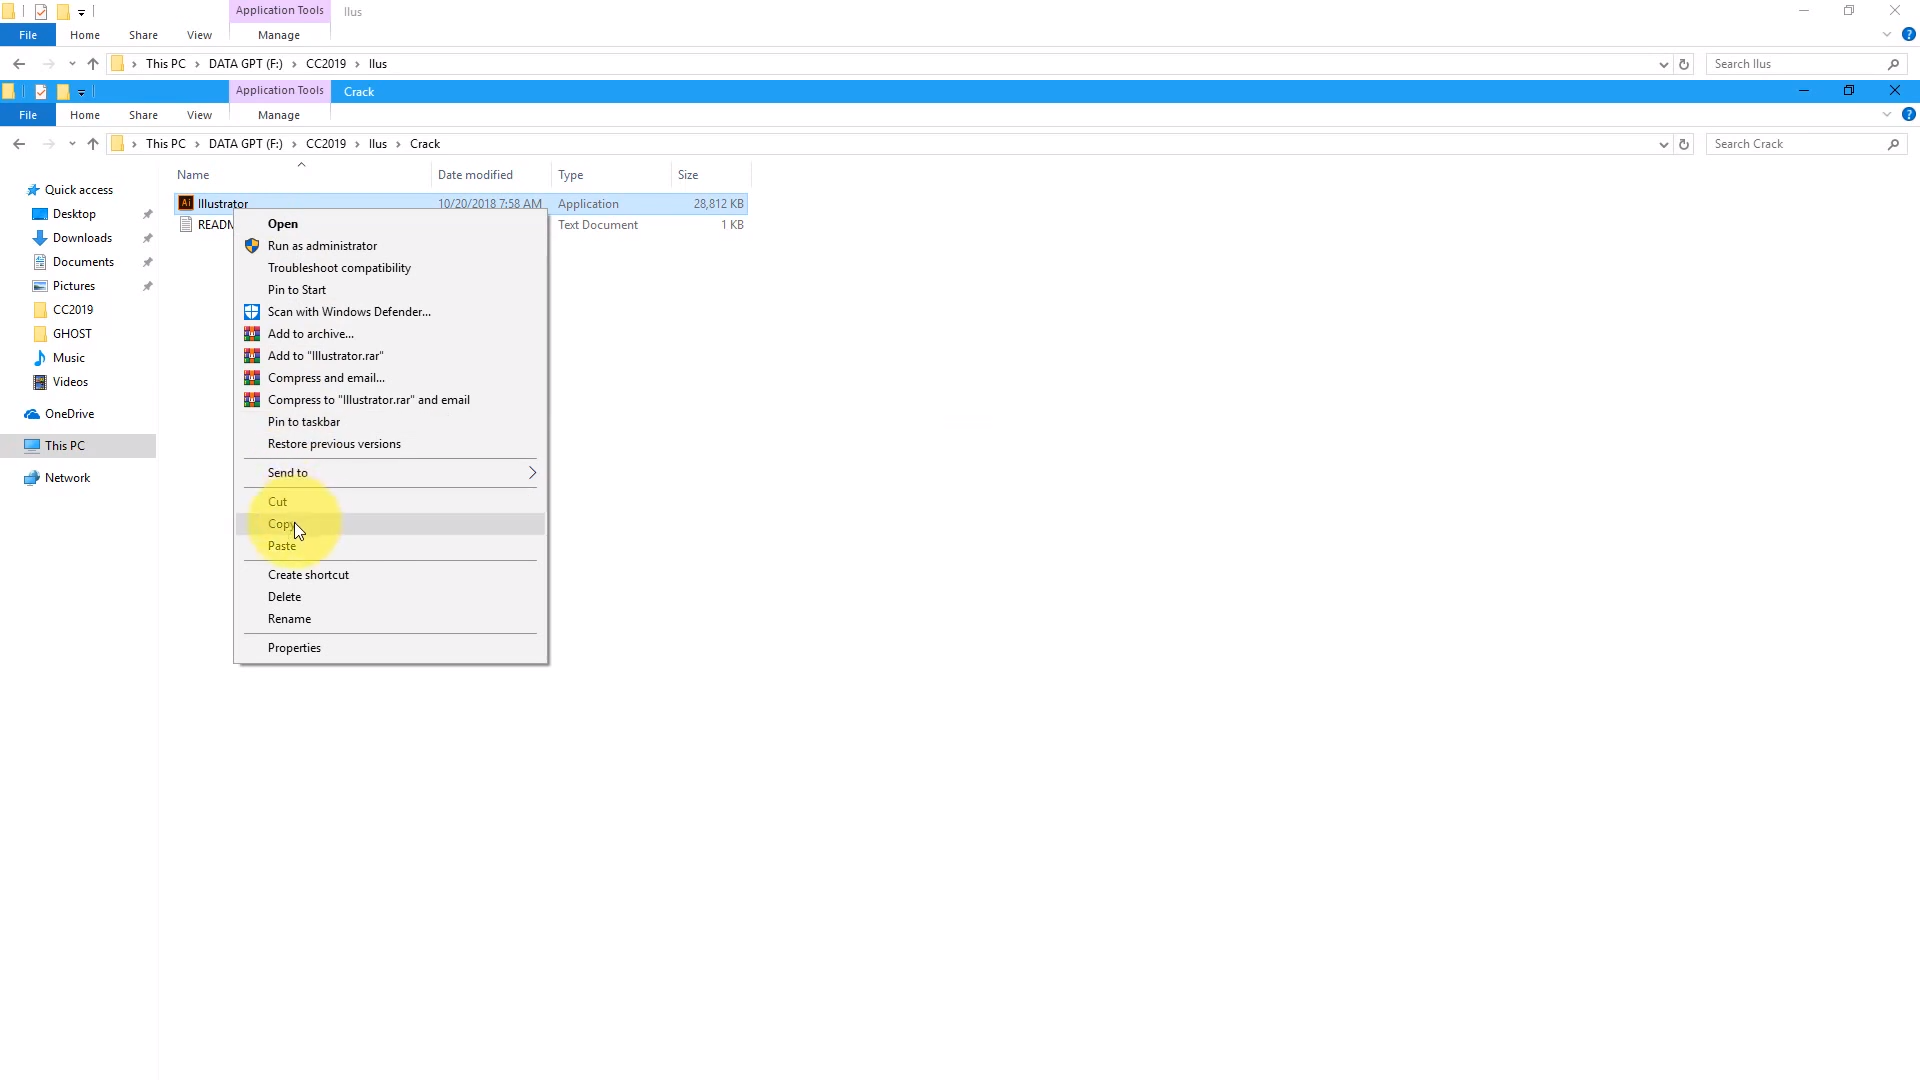Open the View ribbon tab in Crack window

(x=199, y=115)
